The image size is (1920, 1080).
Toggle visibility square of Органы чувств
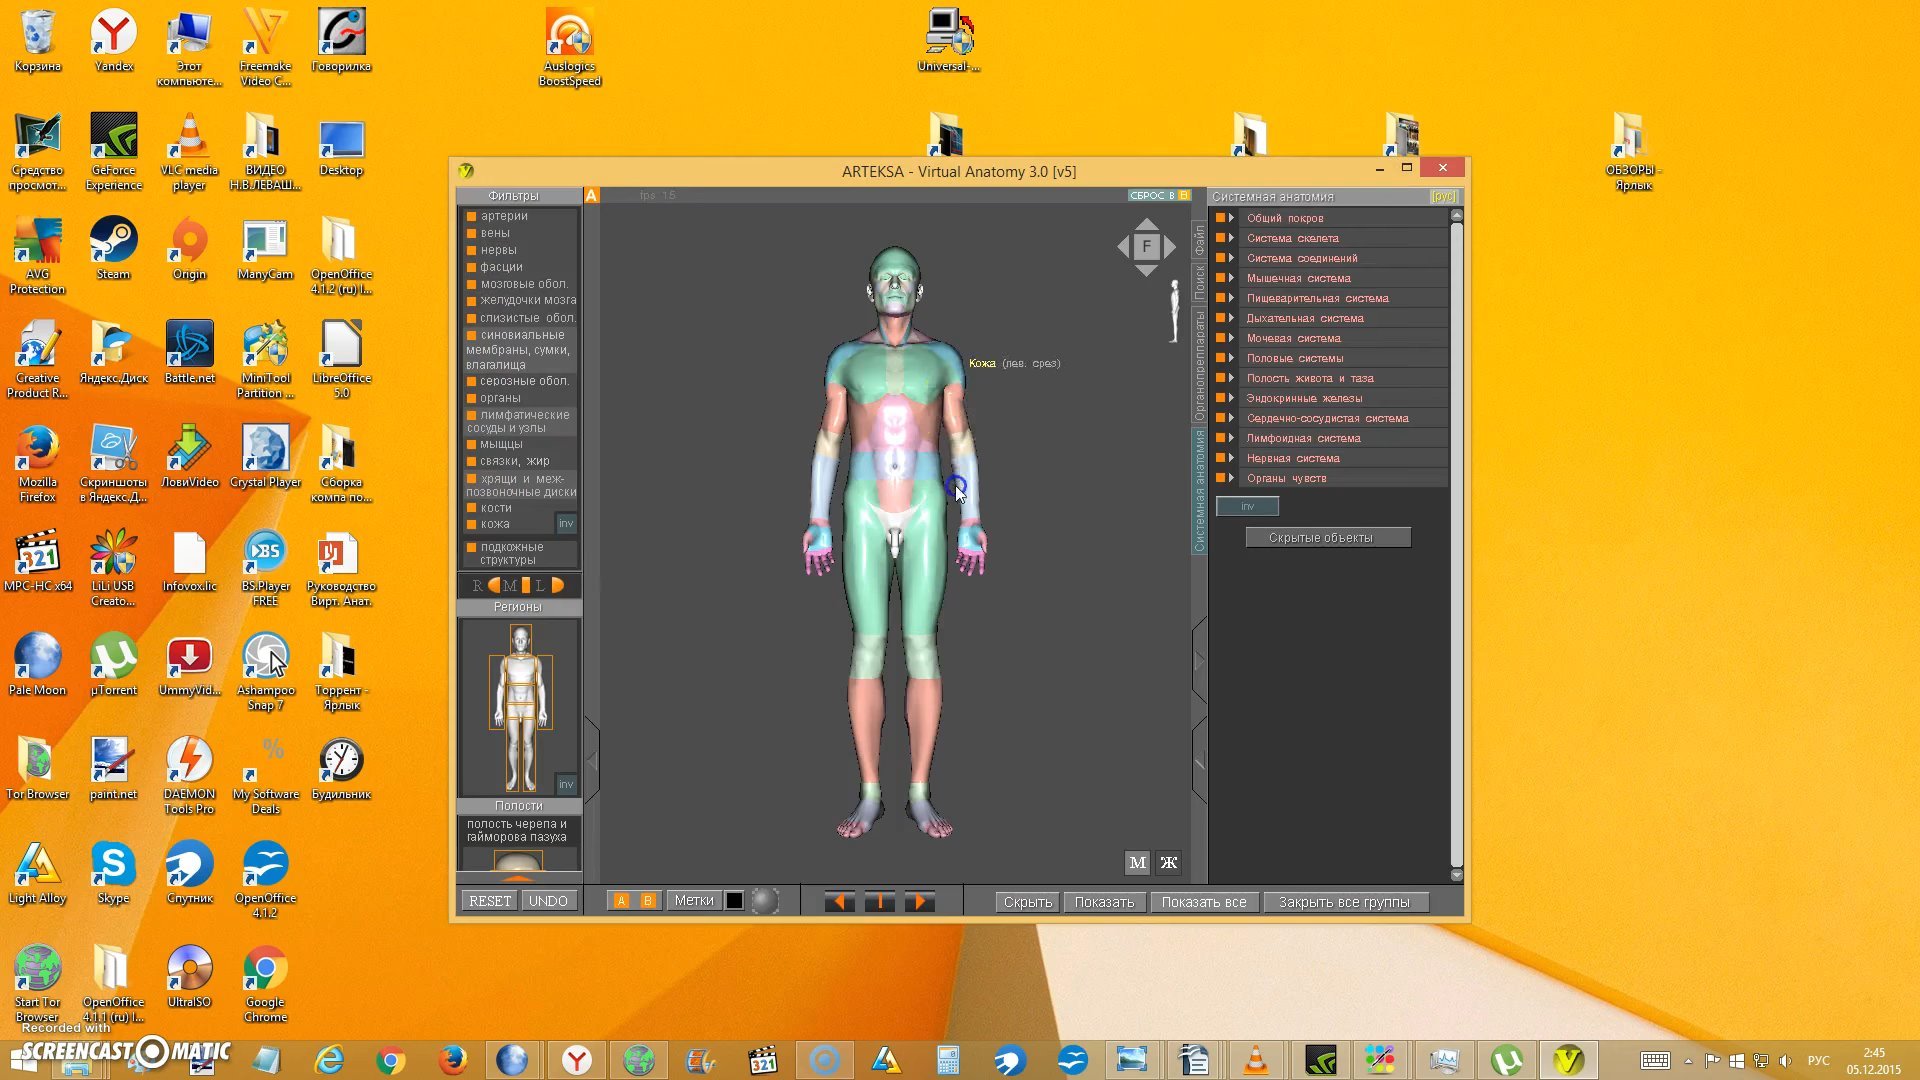pos(1220,478)
